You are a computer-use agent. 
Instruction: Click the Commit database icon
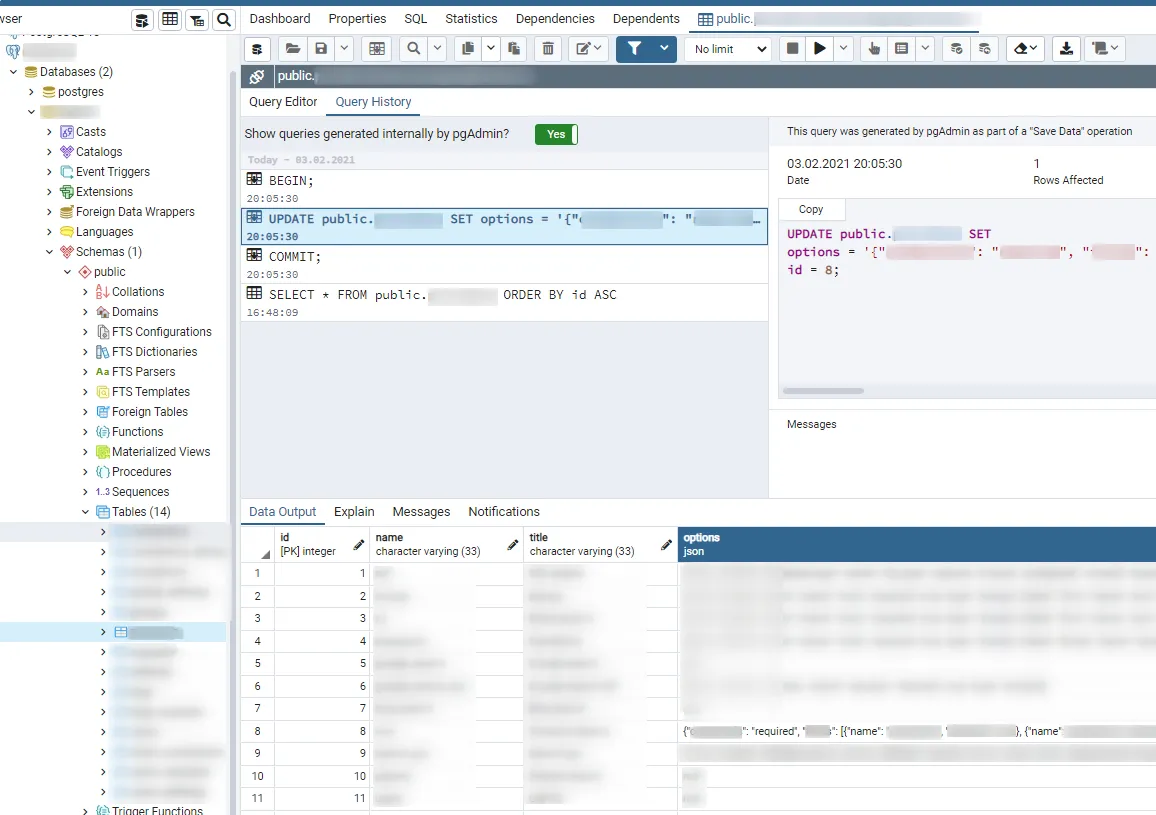pyautogui.click(x=956, y=49)
